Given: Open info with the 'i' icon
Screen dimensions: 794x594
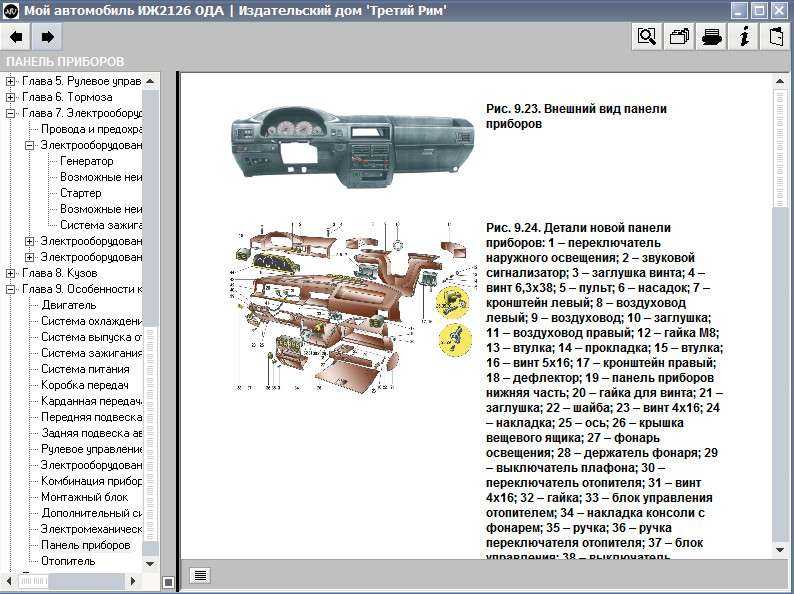Looking at the screenshot, I should pos(744,37).
